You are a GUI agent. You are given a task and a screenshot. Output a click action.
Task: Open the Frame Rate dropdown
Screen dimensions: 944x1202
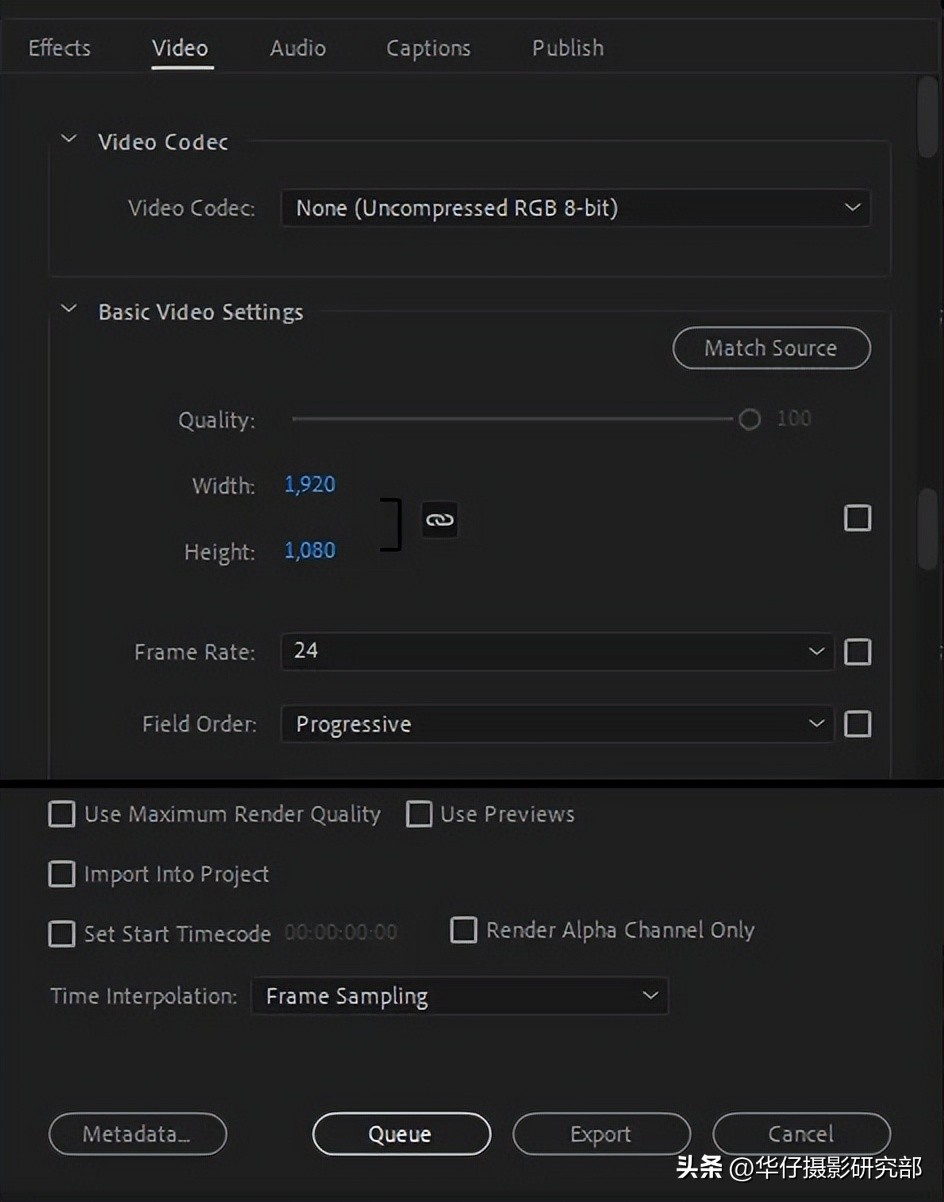click(556, 651)
